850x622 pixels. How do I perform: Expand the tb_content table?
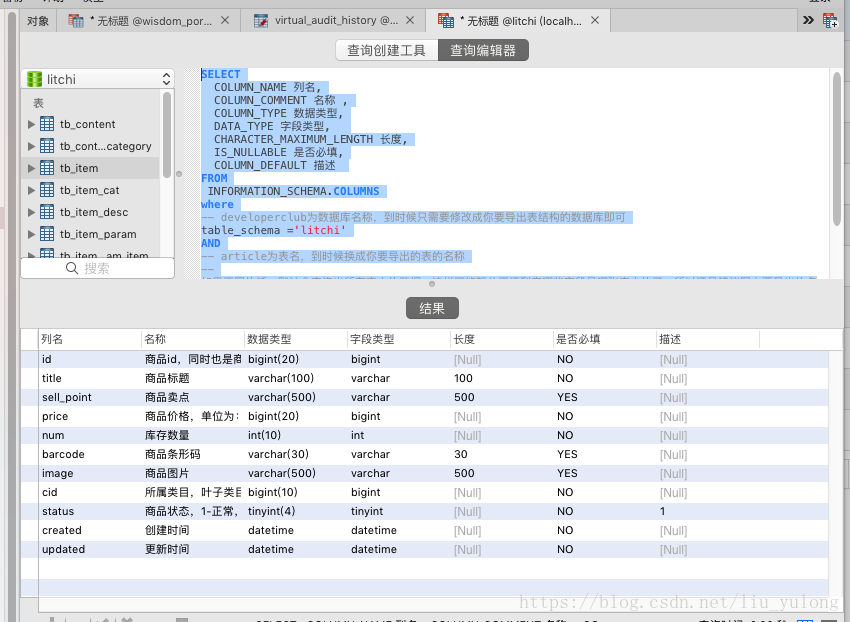[x=31, y=124]
